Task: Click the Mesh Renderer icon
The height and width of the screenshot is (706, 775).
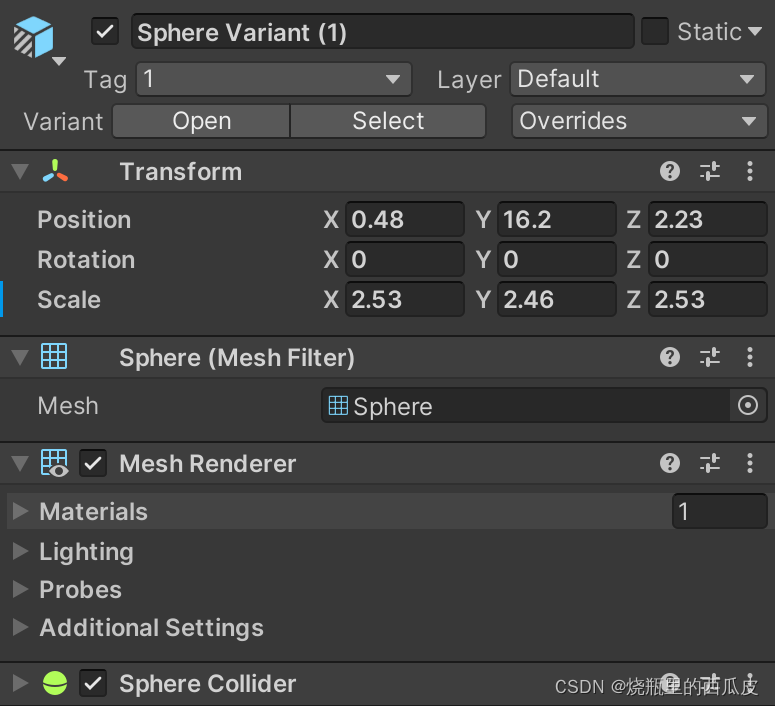Action: (x=54, y=463)
